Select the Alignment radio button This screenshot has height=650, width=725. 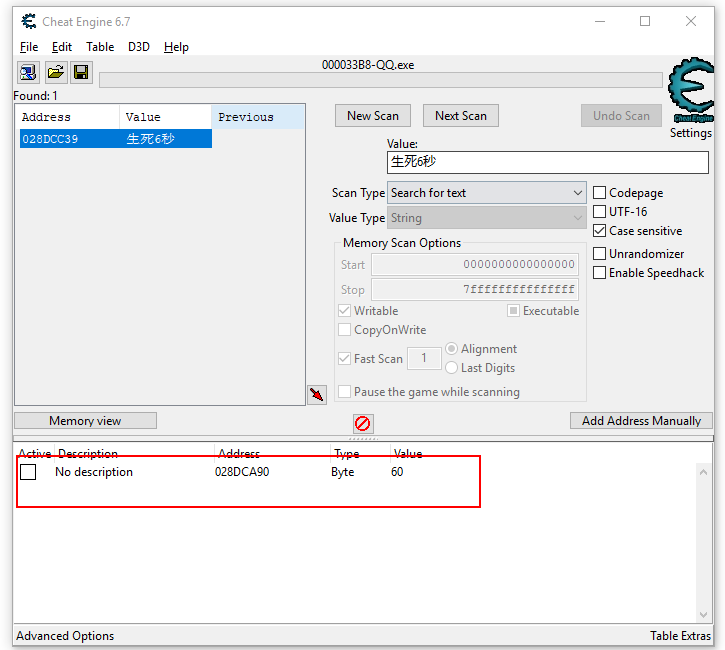pyautogui.click(x=451, y=348)
